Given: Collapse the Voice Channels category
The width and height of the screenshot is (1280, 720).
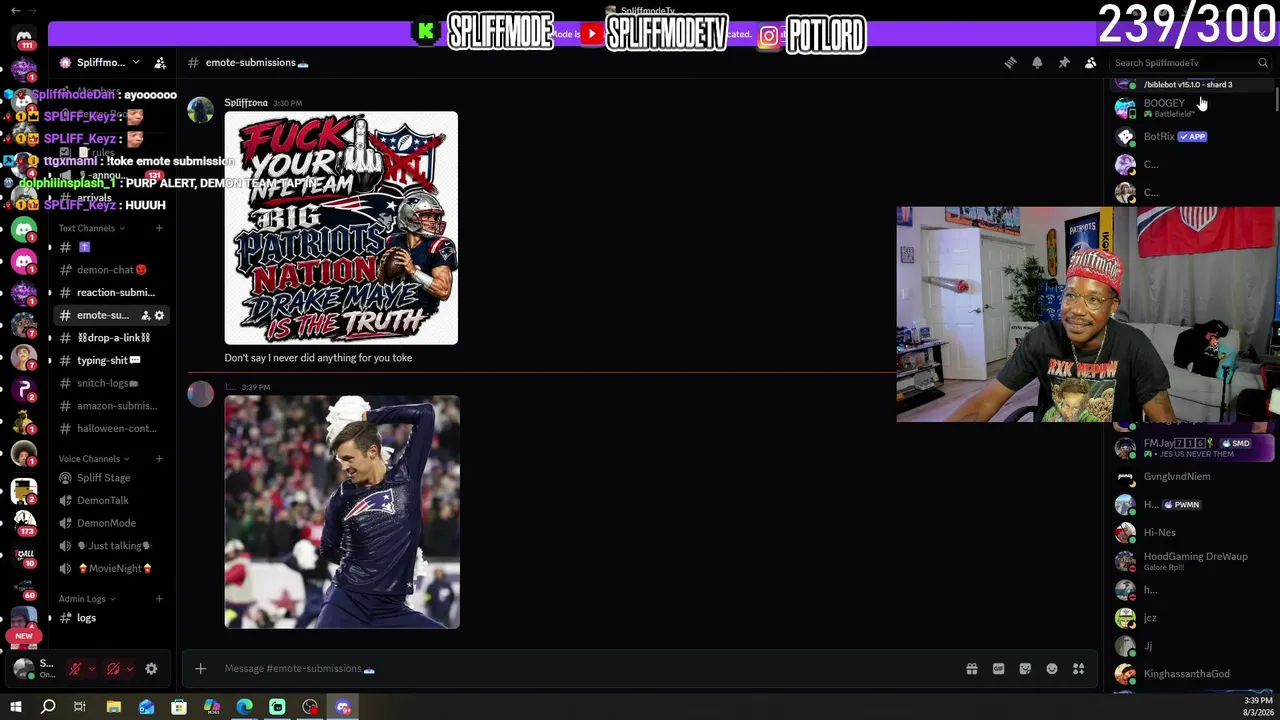Looking at the screenshot, I should 93,459.
